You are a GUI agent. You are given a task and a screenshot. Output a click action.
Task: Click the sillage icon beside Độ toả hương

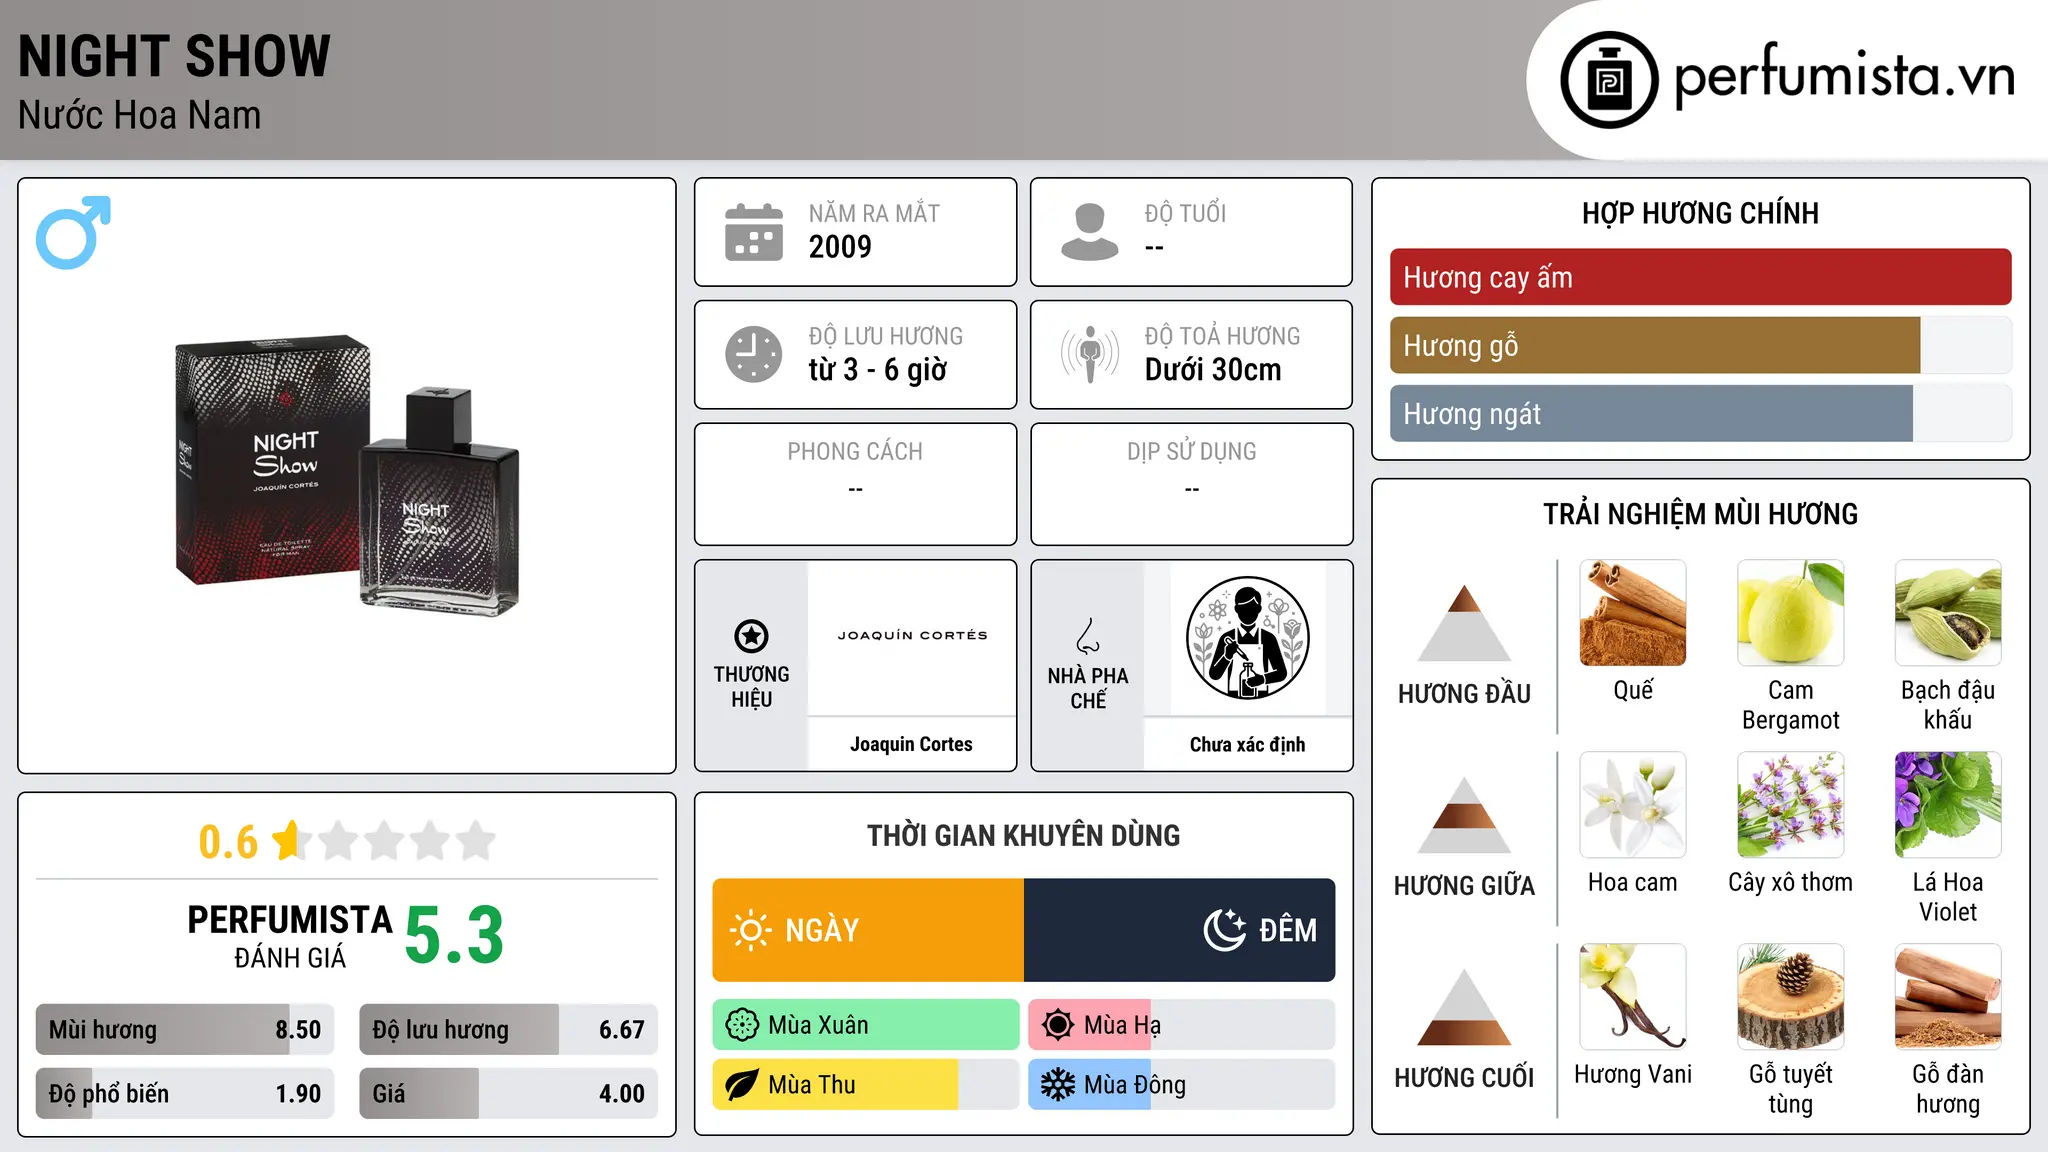tap(1090, 354)
